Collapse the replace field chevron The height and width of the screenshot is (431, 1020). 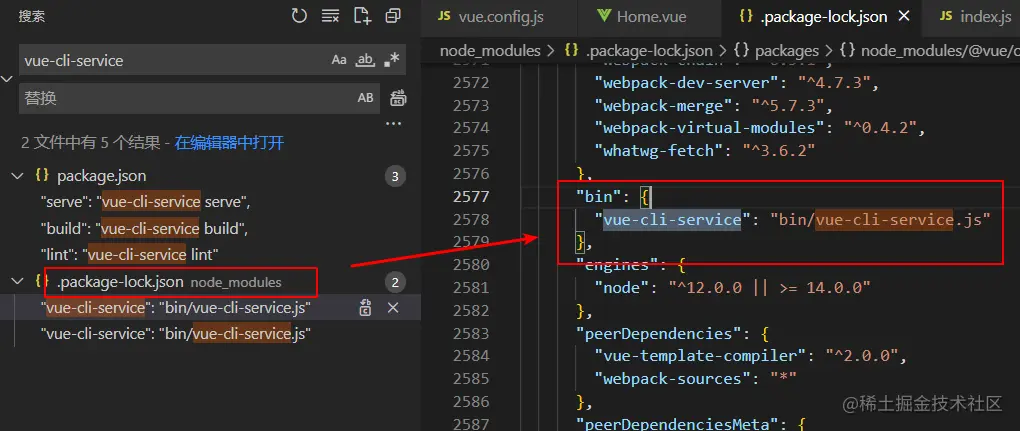pos(7,79)
